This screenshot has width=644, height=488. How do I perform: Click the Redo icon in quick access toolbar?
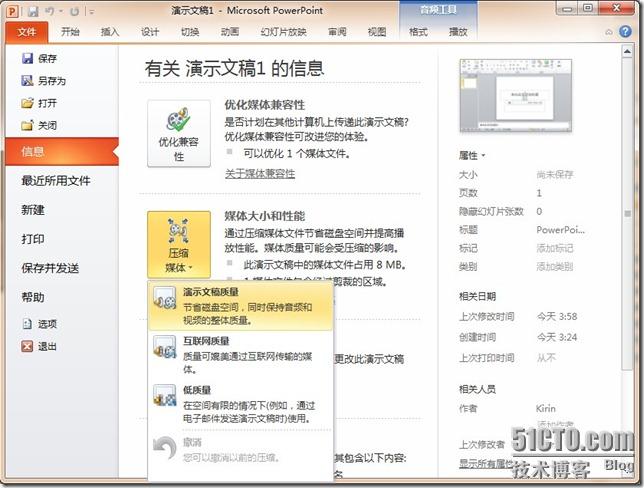pyautogui.click(x=74, y=12)
